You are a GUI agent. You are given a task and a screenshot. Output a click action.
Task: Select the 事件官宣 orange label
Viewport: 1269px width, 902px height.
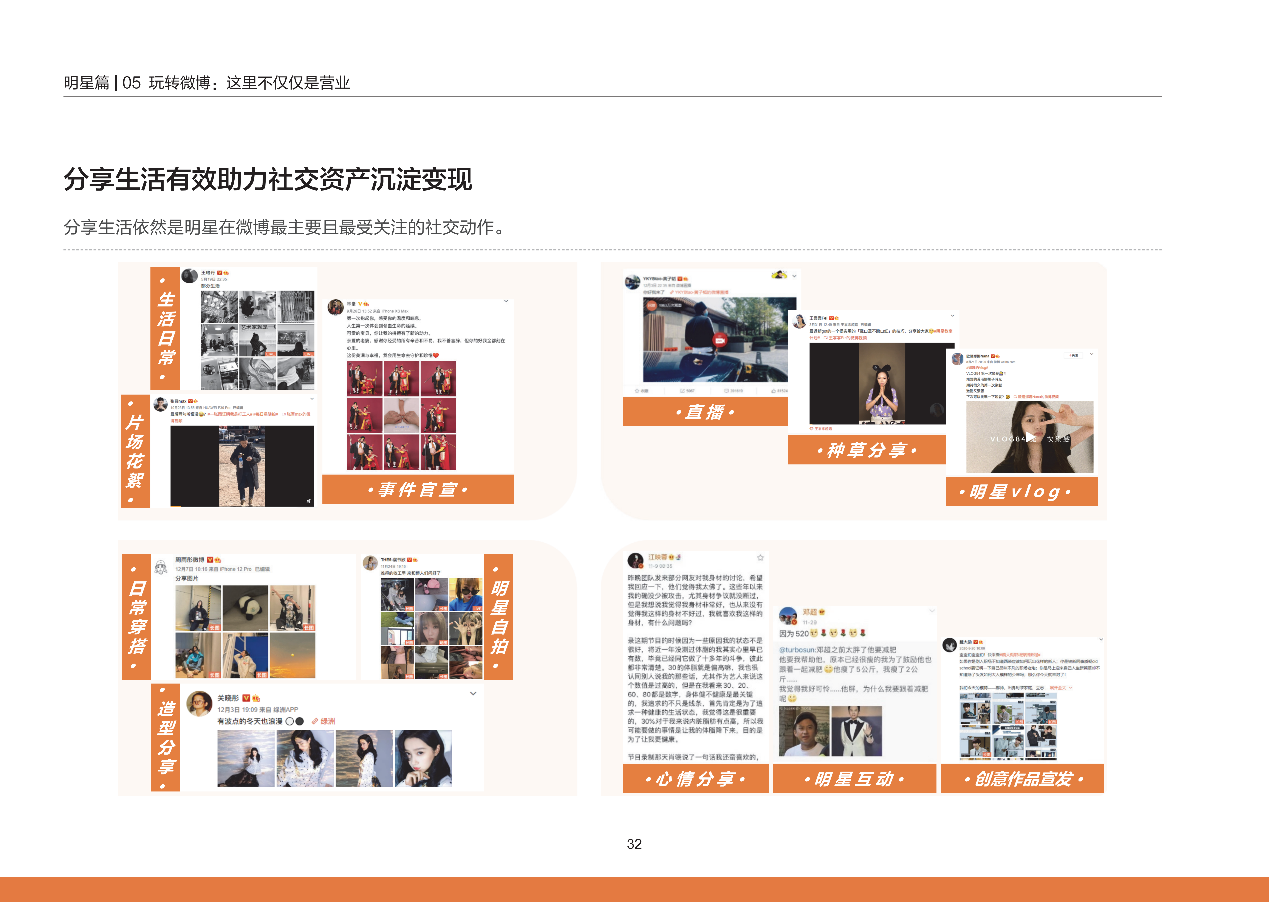pos(417,490)
